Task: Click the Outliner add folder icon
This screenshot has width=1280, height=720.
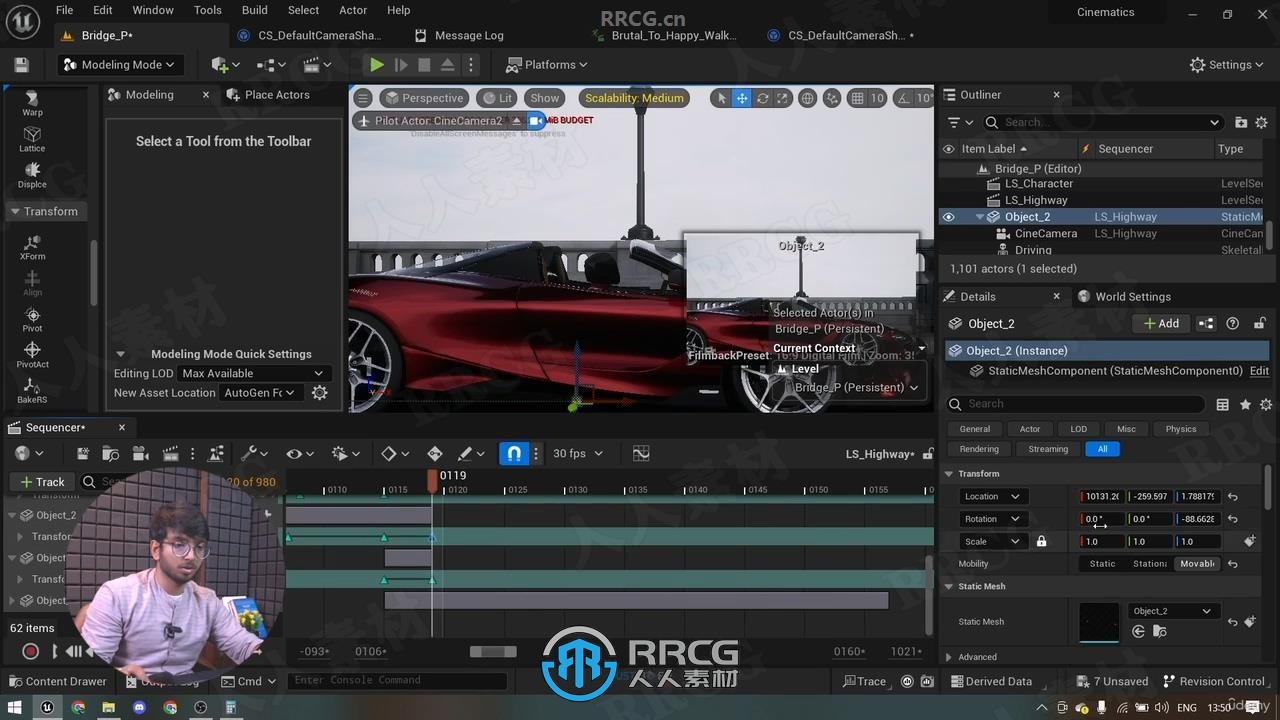Action: [1241, 122]
